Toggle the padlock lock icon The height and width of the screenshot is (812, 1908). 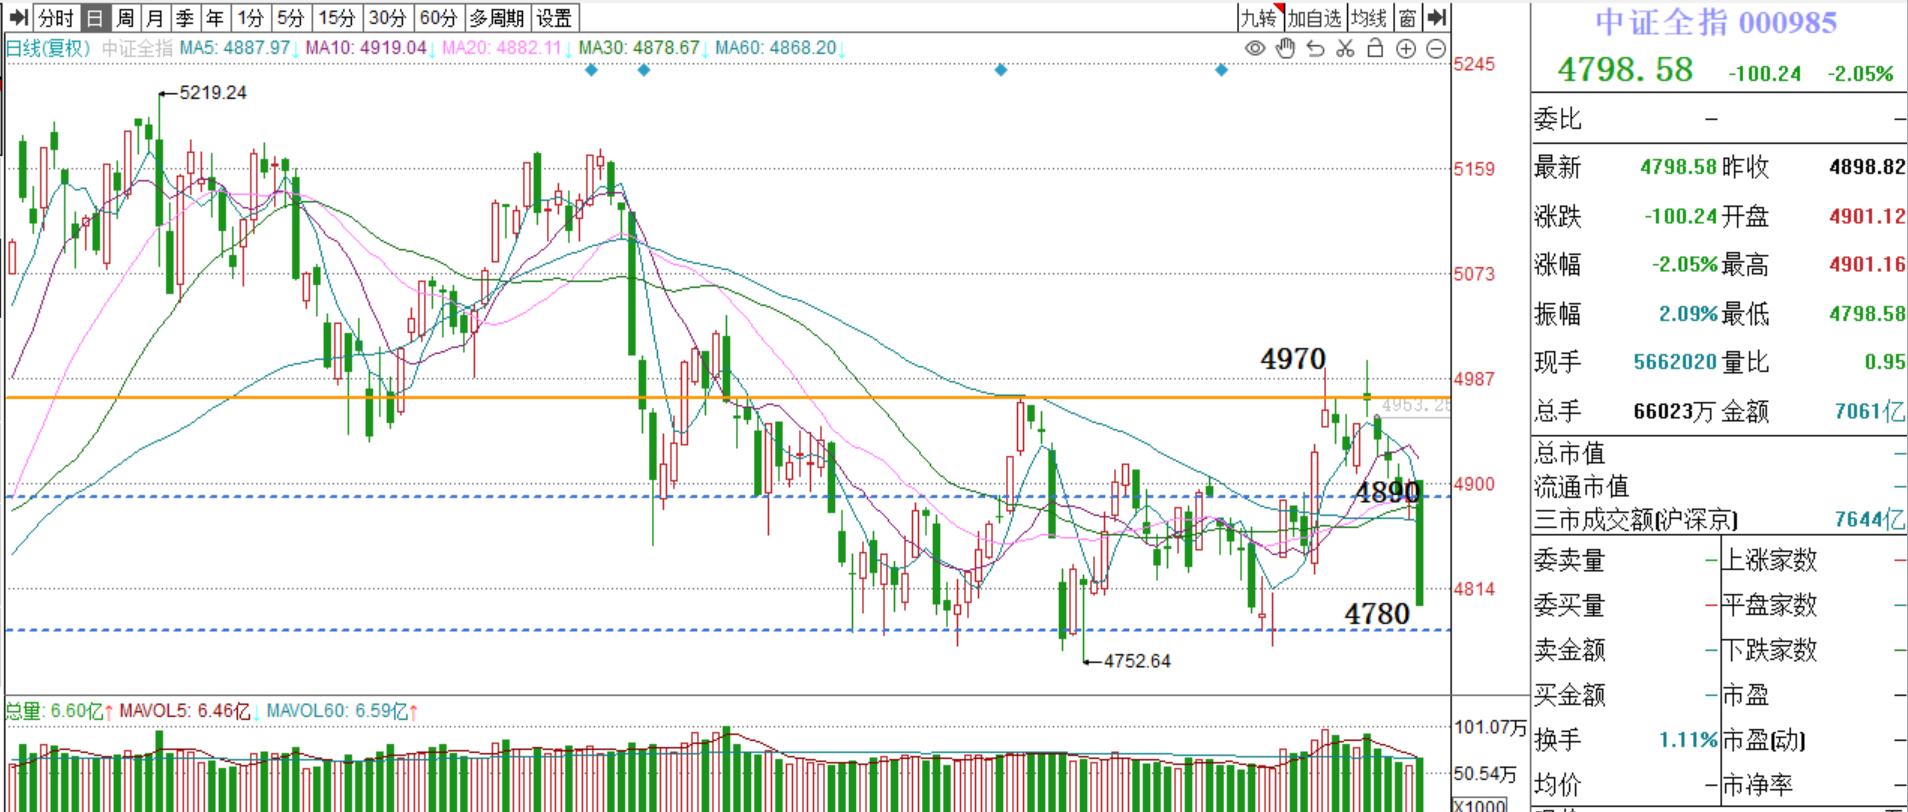point(1375,48)
